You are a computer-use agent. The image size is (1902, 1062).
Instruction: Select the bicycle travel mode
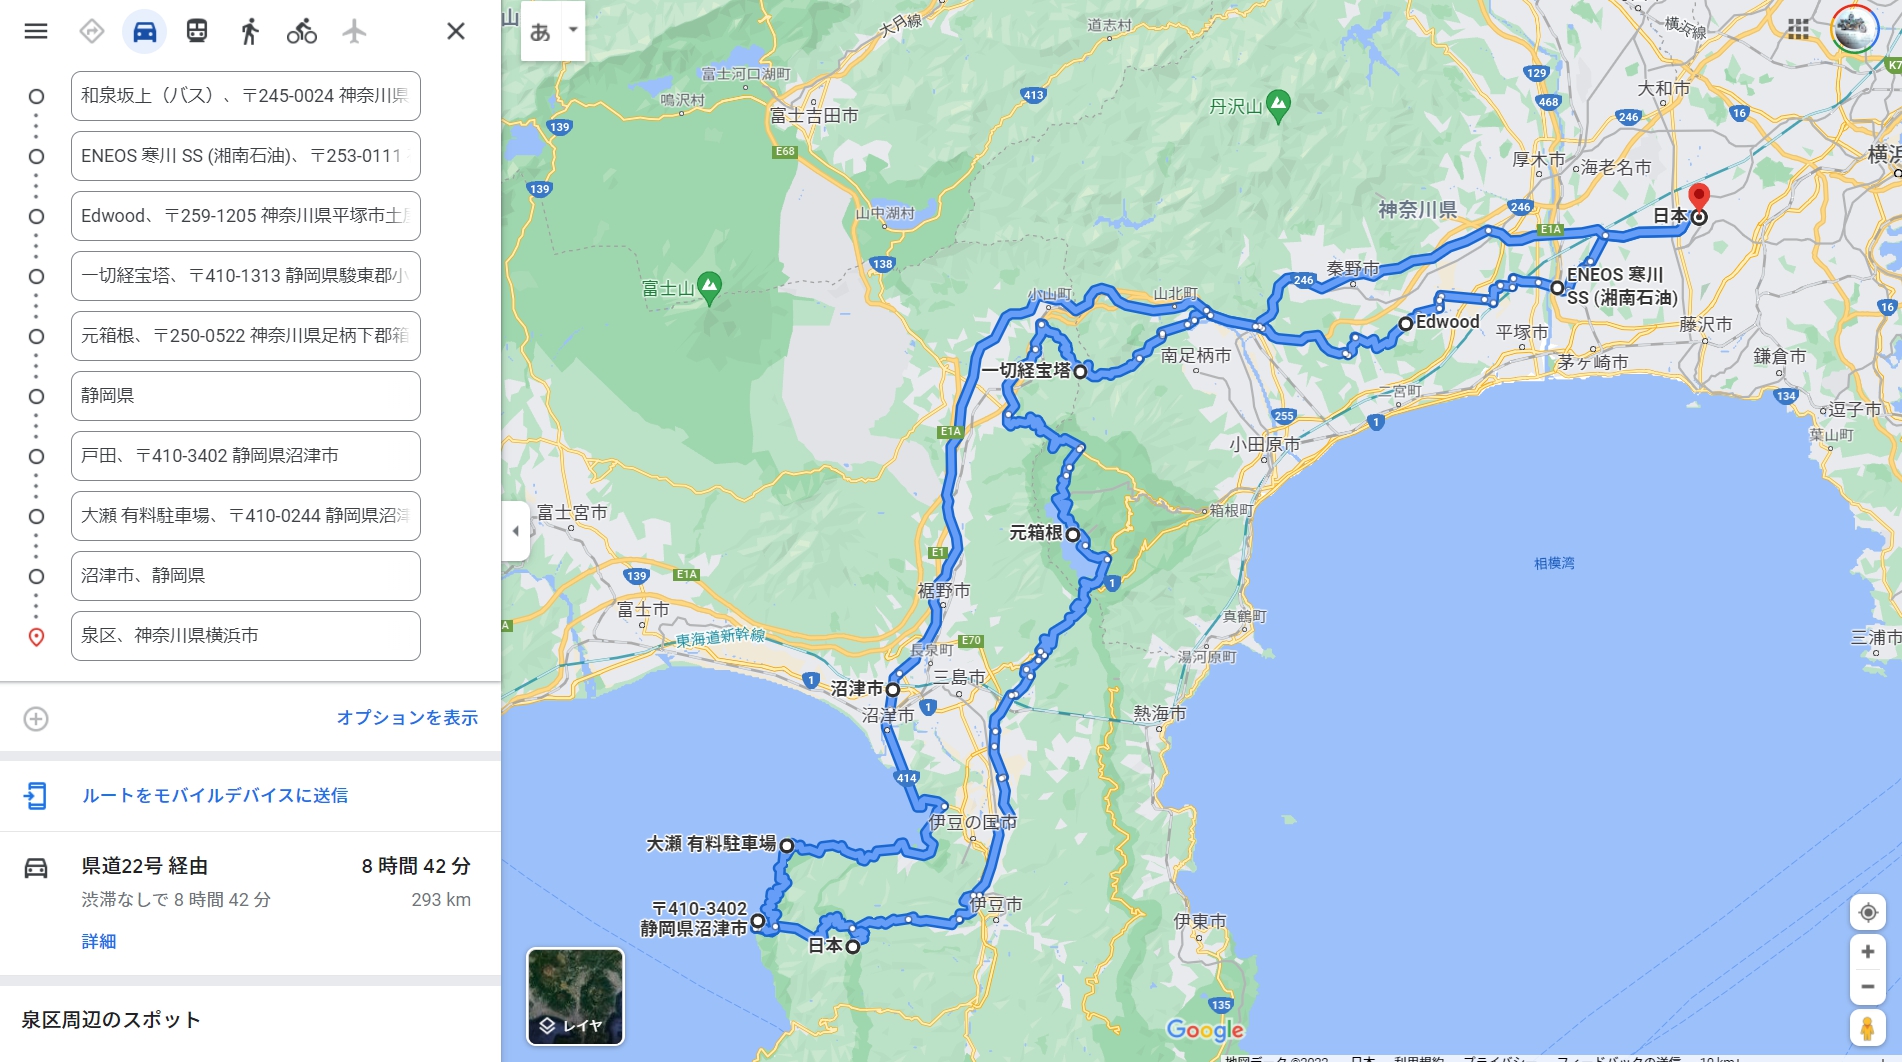302,31
